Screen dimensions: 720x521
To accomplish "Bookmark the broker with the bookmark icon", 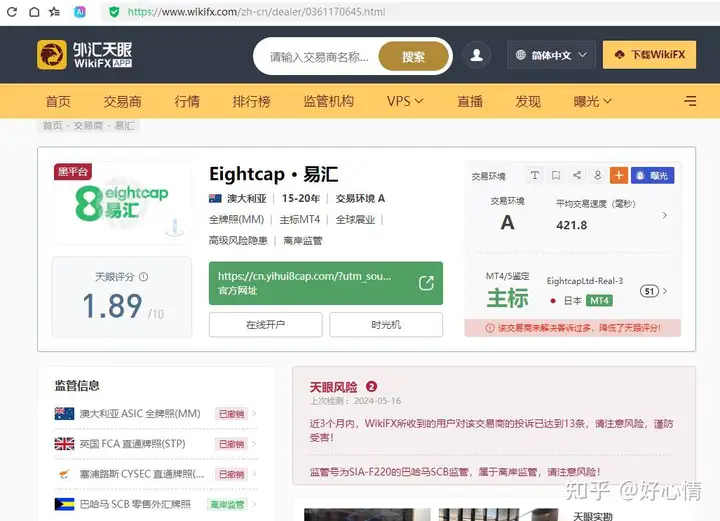I will (556, 175).
